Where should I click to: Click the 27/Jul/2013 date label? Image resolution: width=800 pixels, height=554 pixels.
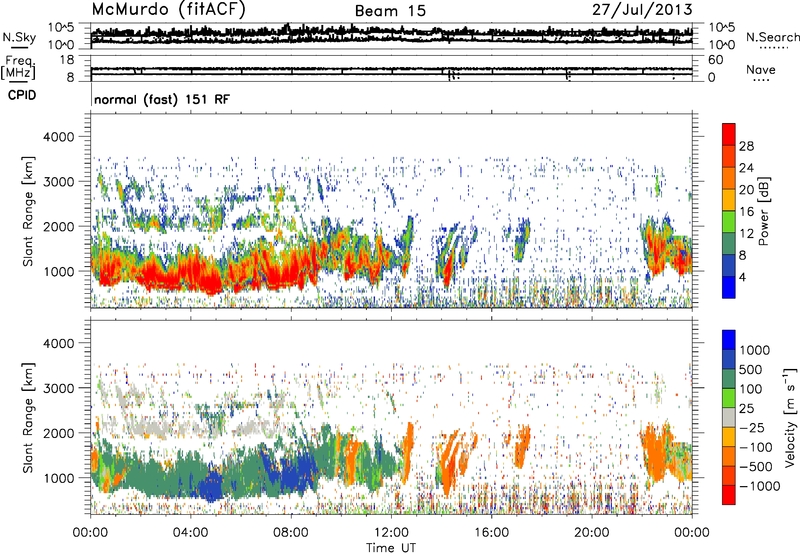pos(642,10)
